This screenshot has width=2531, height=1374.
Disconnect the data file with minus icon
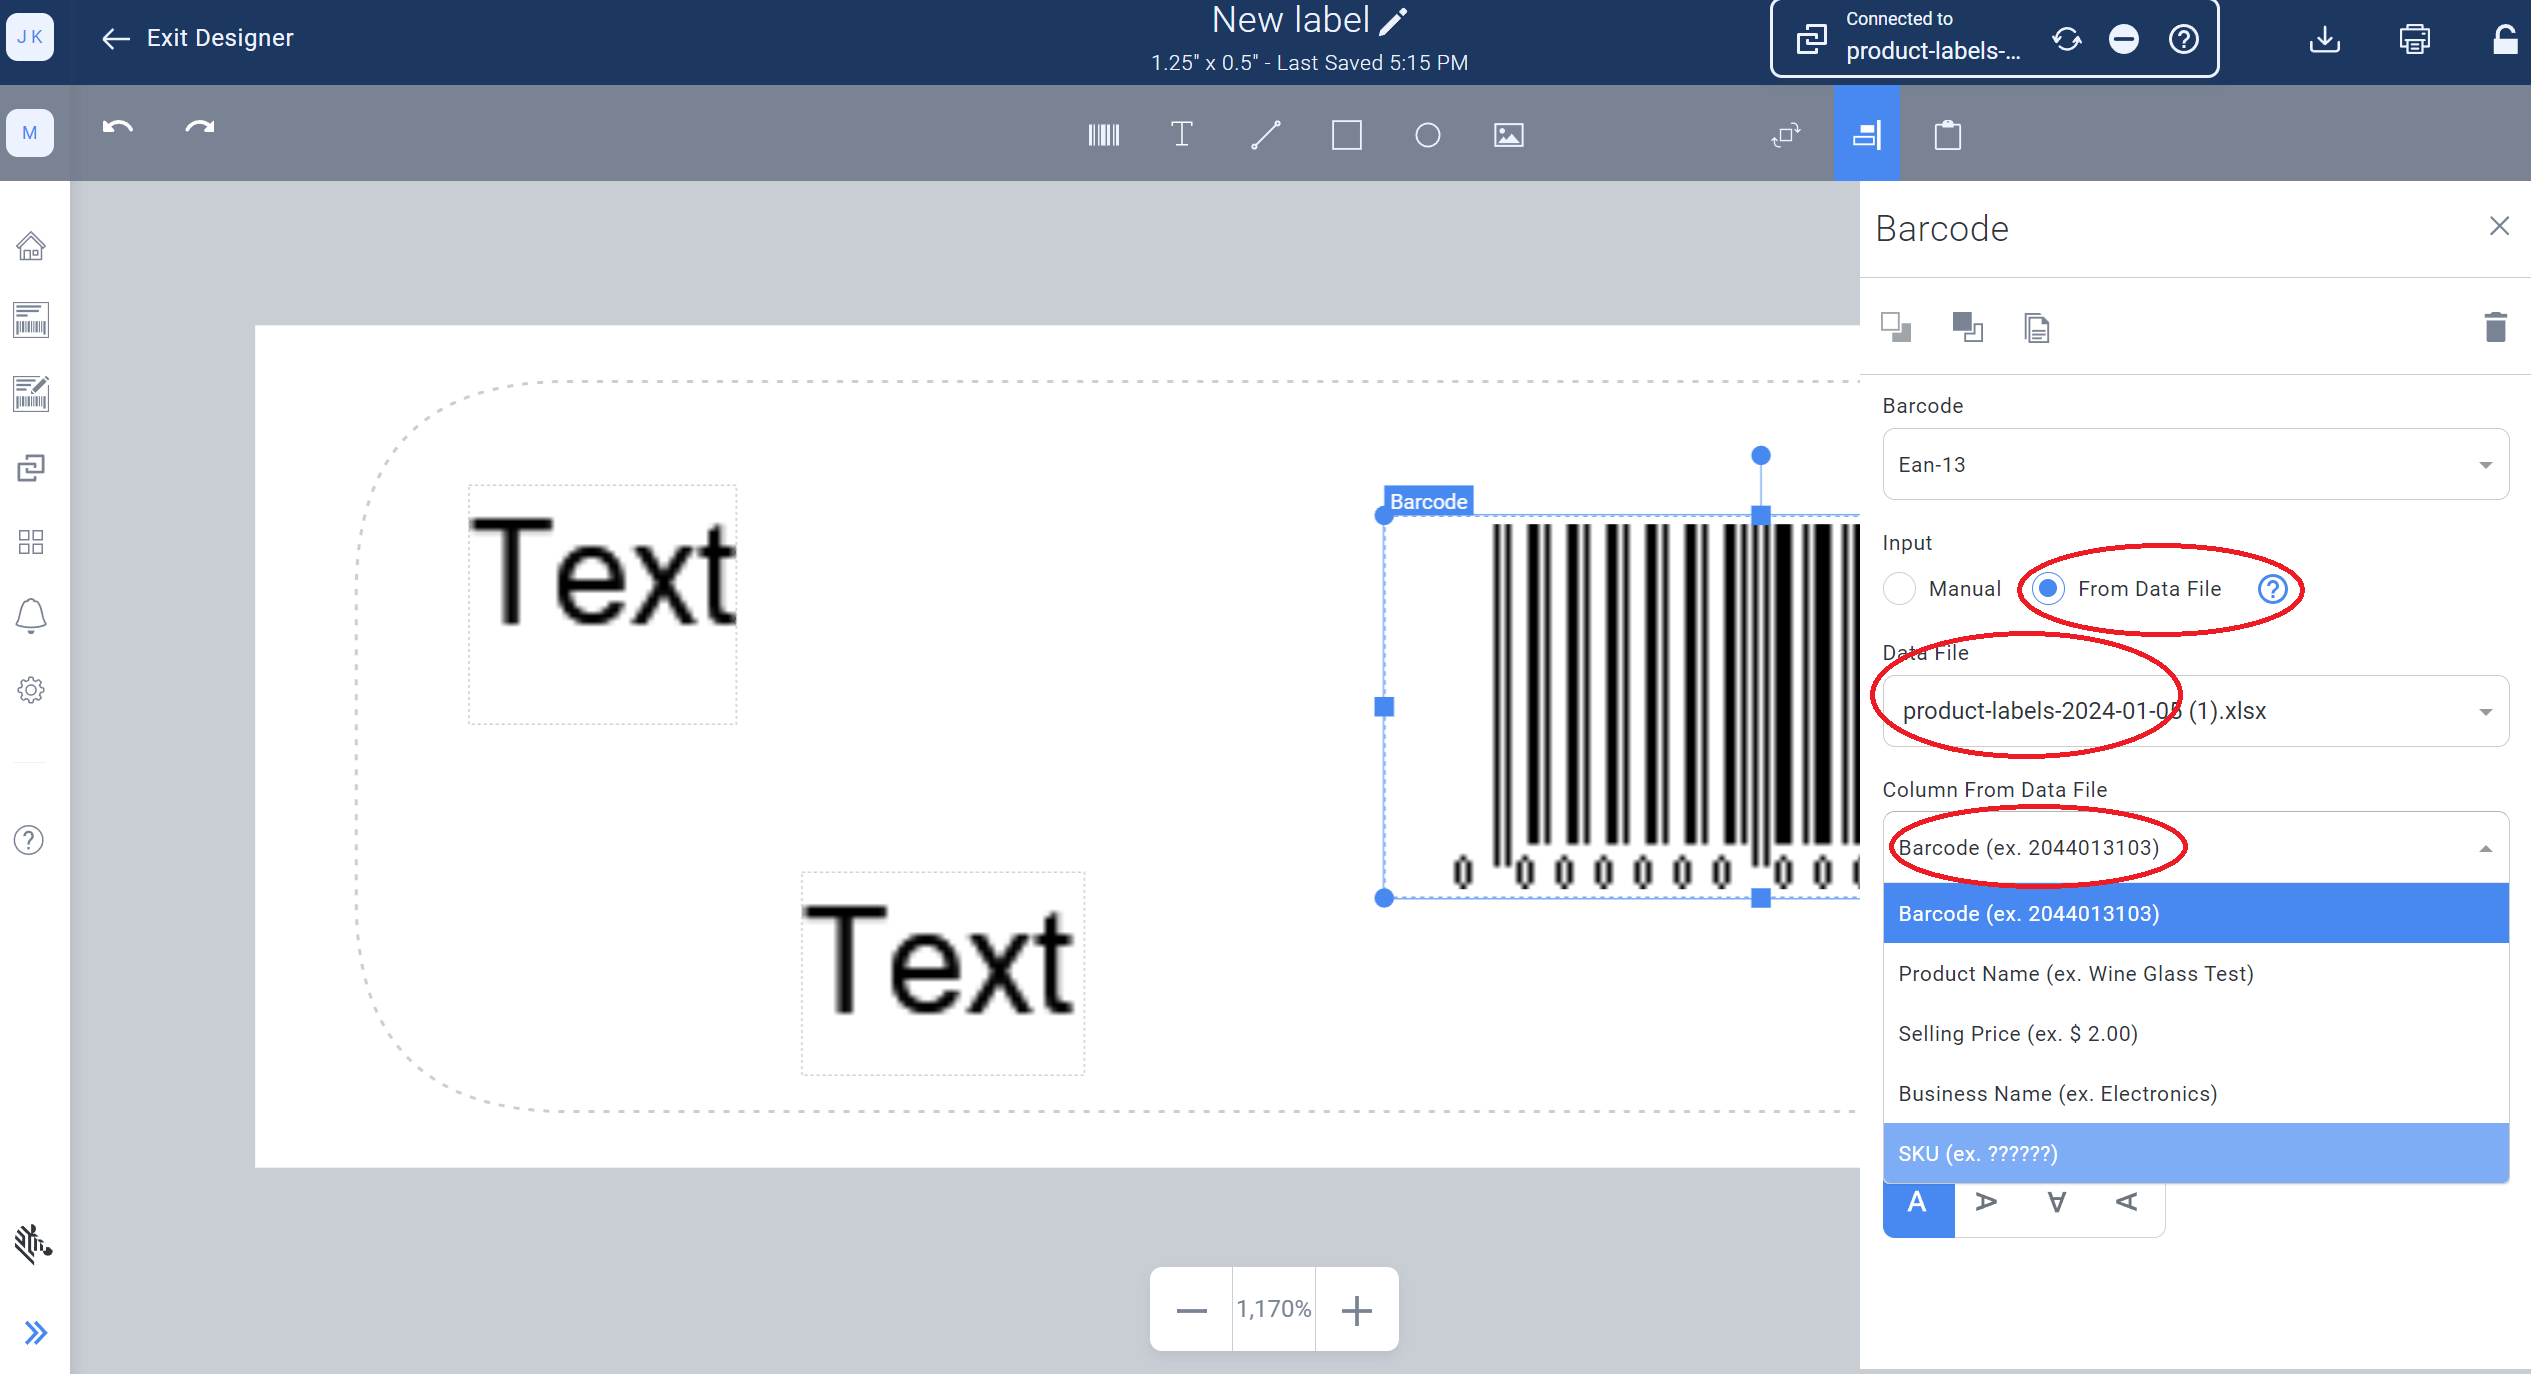point(2124,39)
